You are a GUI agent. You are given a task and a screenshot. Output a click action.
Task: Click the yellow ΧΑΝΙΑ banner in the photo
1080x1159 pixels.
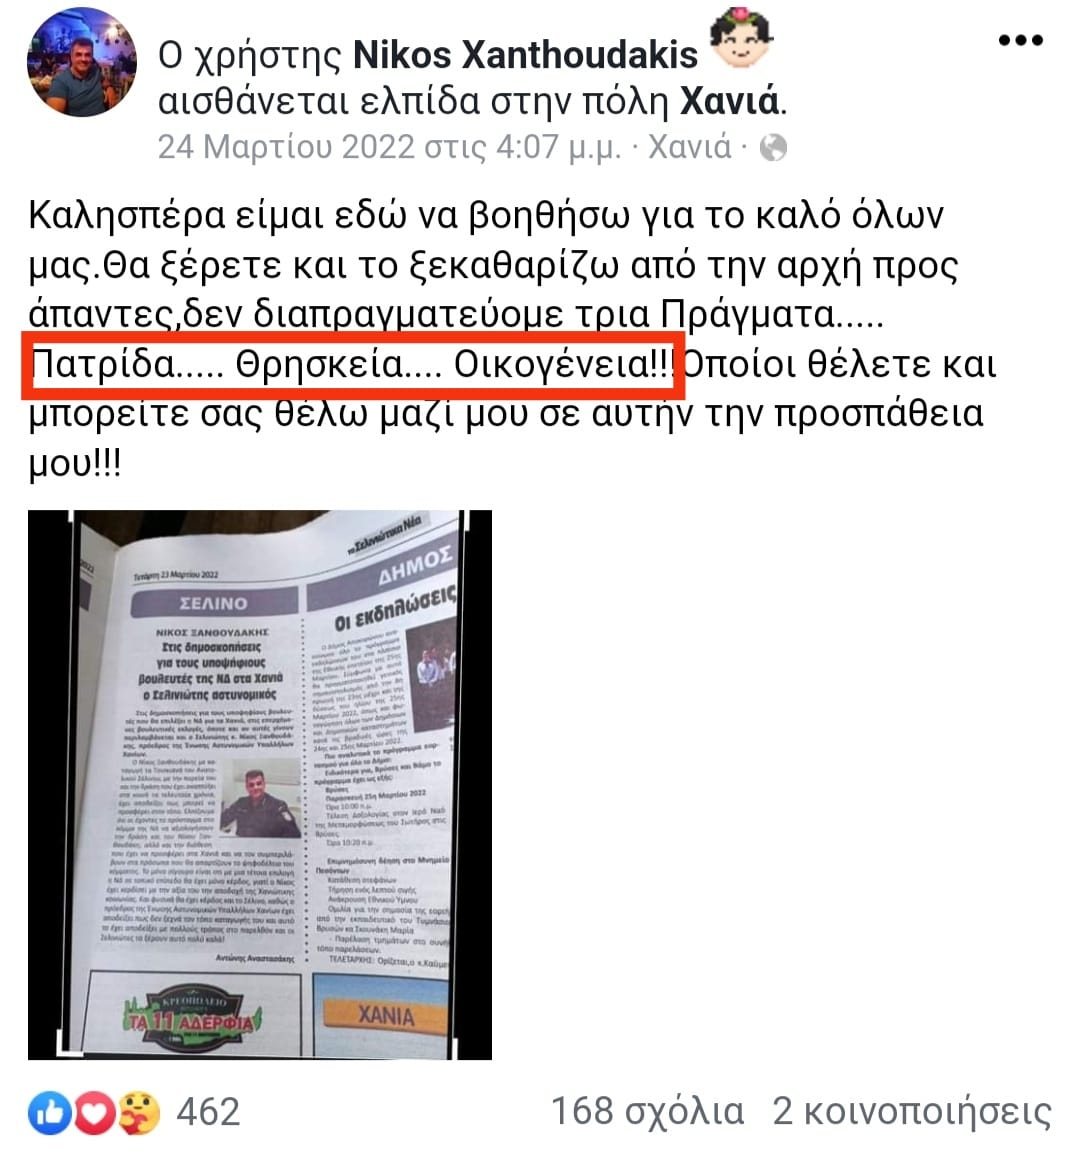385,1015
